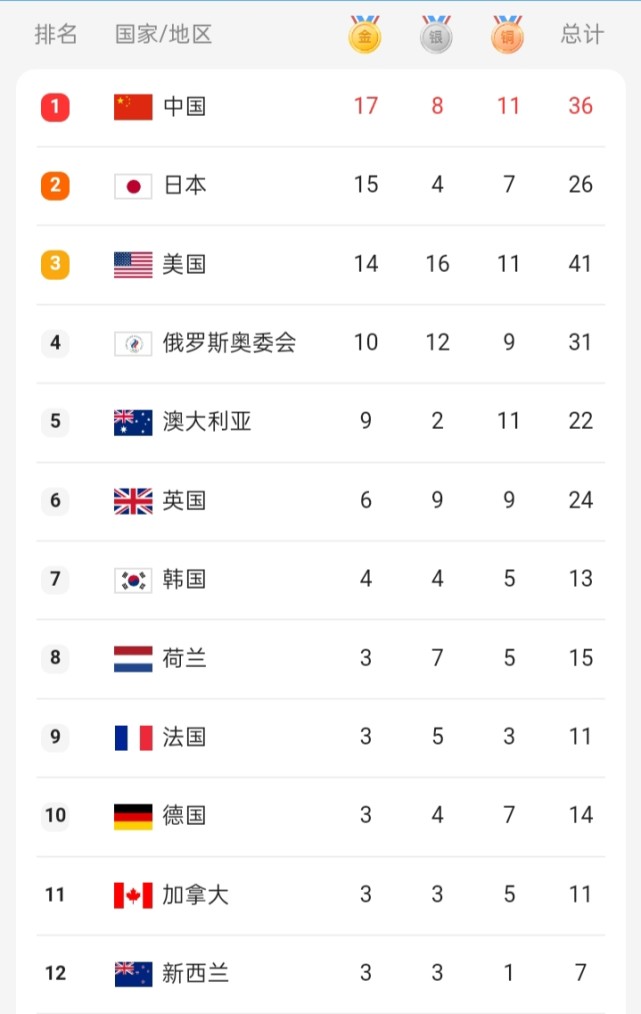Select the Netherlands flag icon

coord(133,658)
